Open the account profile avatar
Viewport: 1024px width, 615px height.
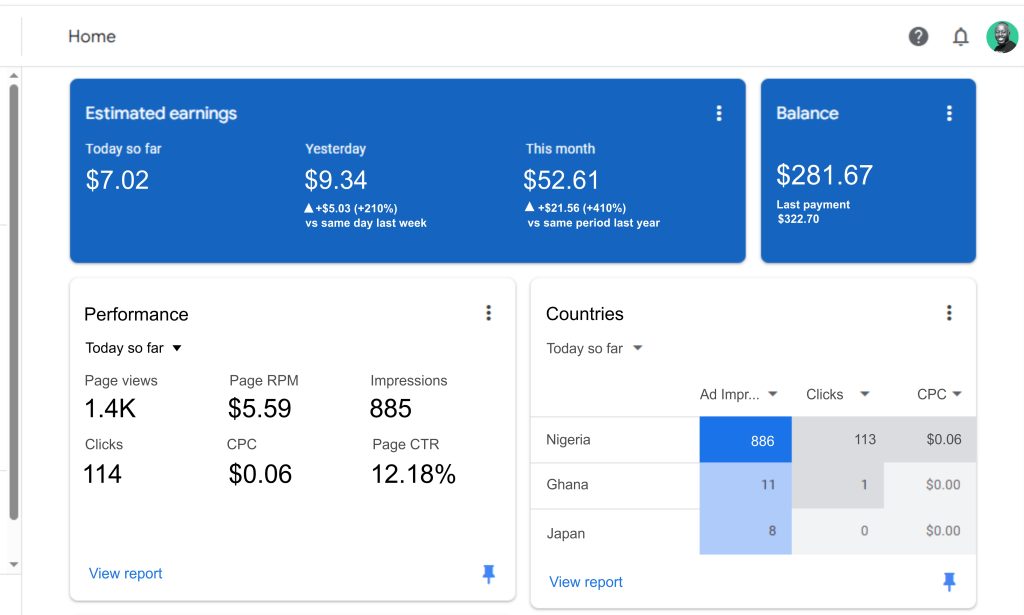[1001, 37]
